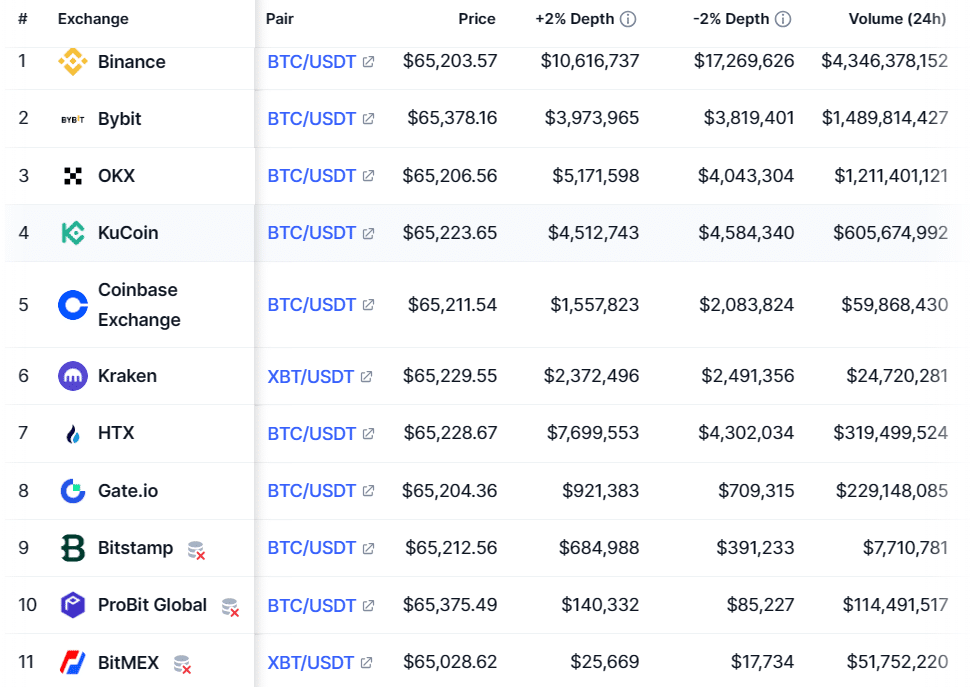
Task: Click the Volume (24h) column header
Action: 897,18
